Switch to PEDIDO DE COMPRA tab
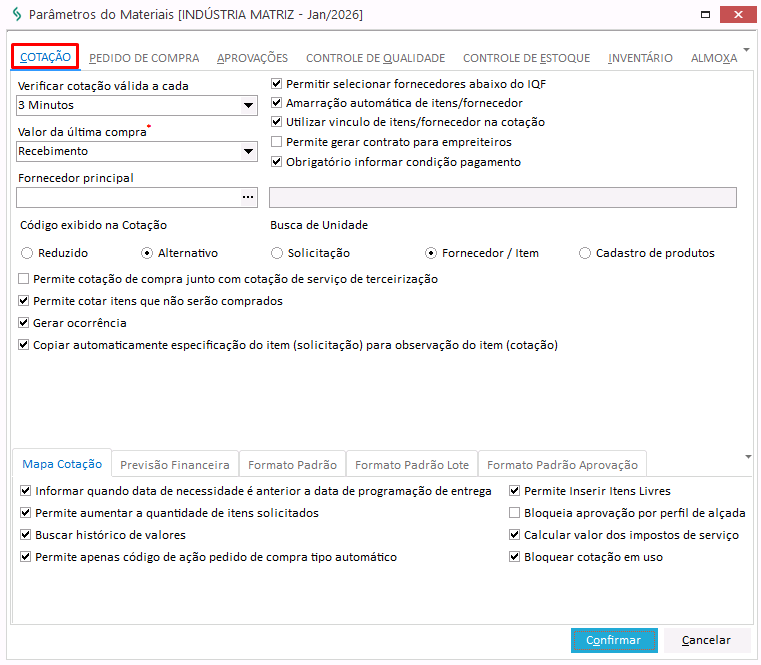 click(144, 58)
